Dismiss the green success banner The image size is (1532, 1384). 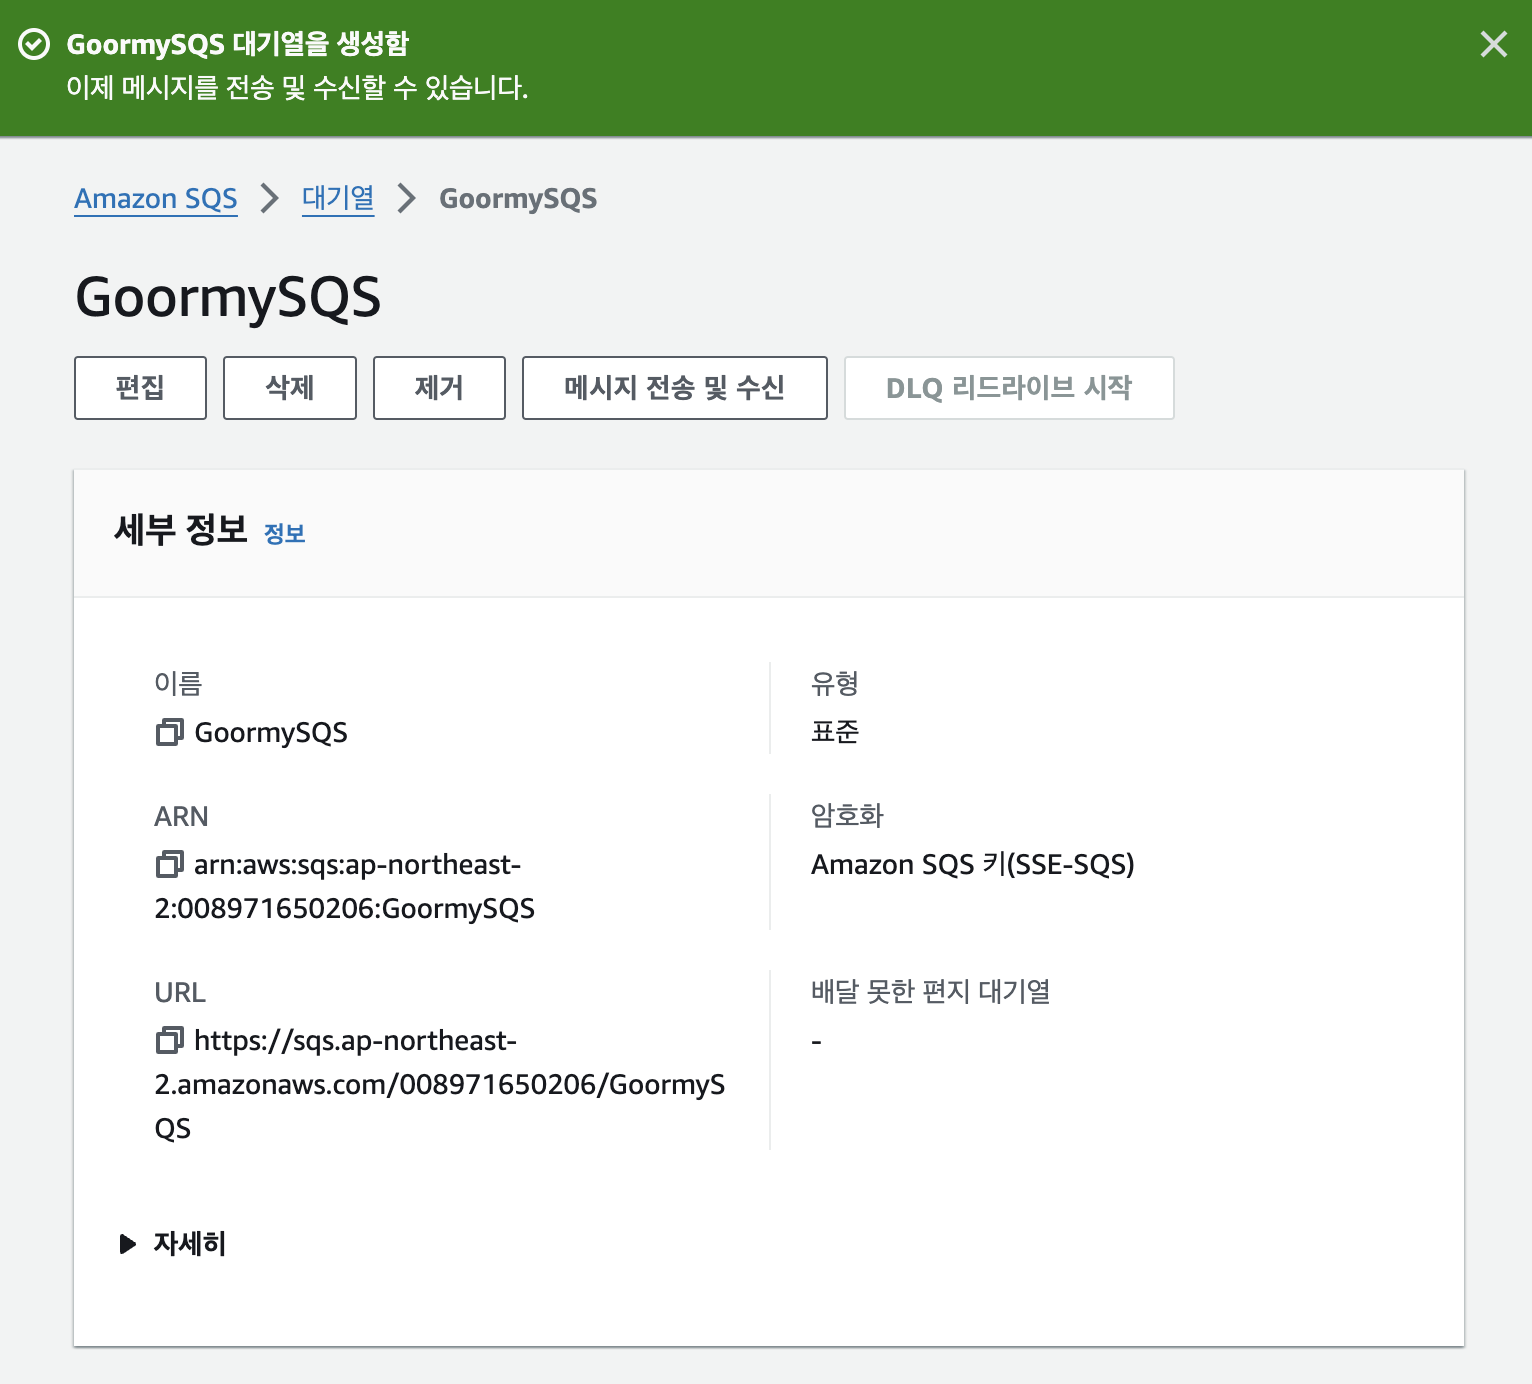(x=1493, y=44)
